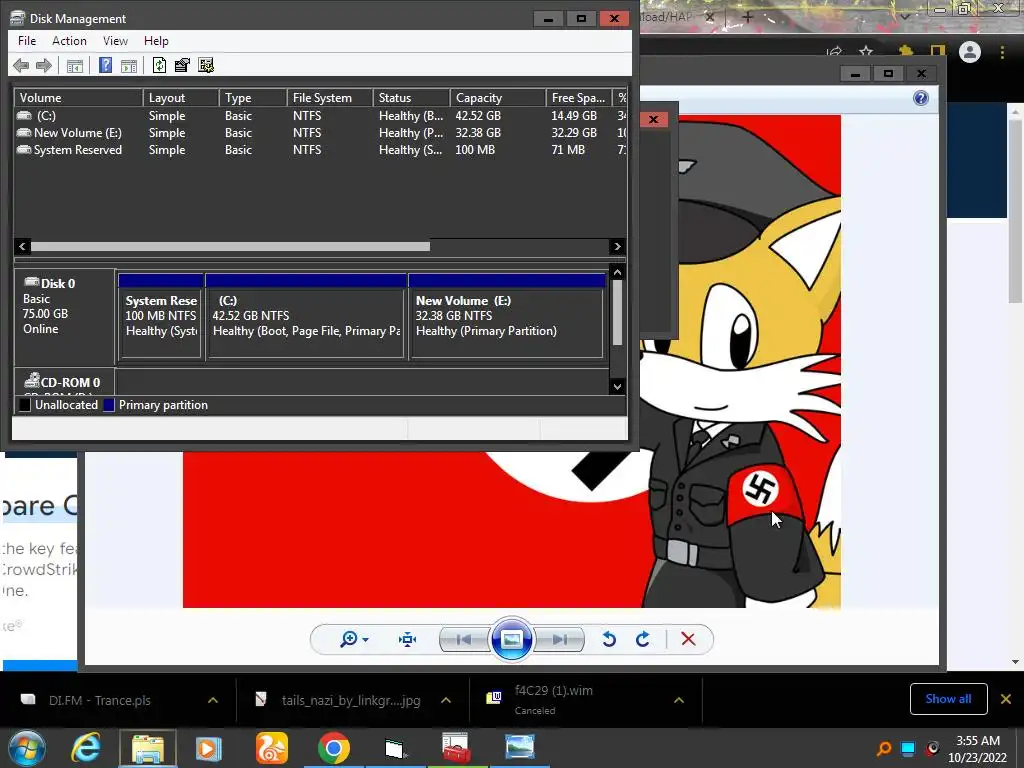The width and height of the screenshot is (1024, 768).
Task: Click the disk settings toolbar icon with gear
Action: 206,65
